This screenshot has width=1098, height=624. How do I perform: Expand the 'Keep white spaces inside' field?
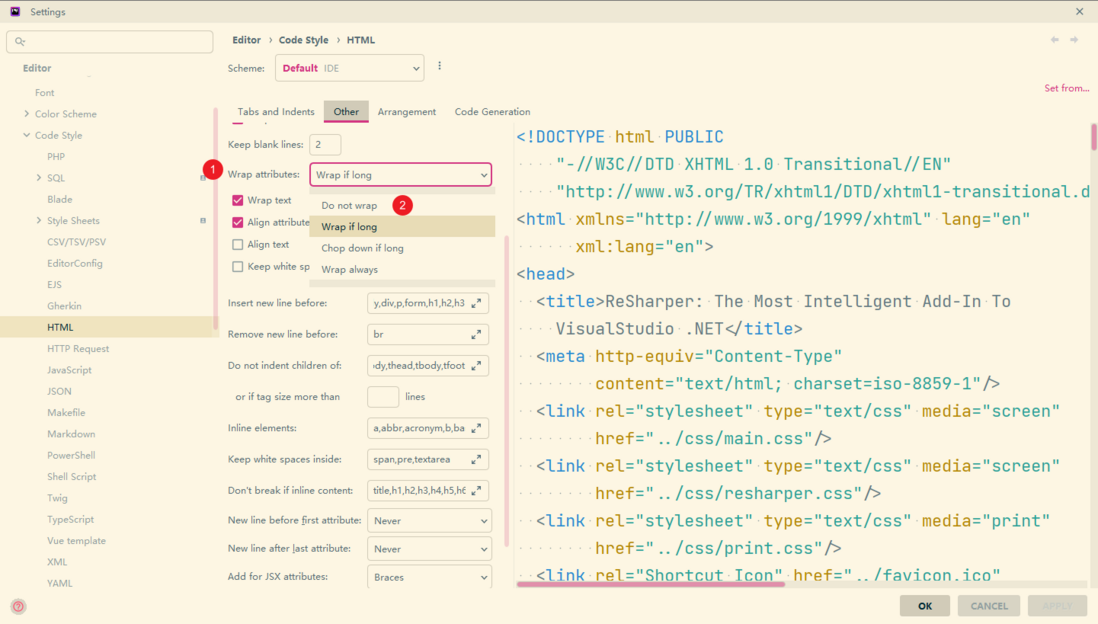pyautogui.click(x=476, y=459)
